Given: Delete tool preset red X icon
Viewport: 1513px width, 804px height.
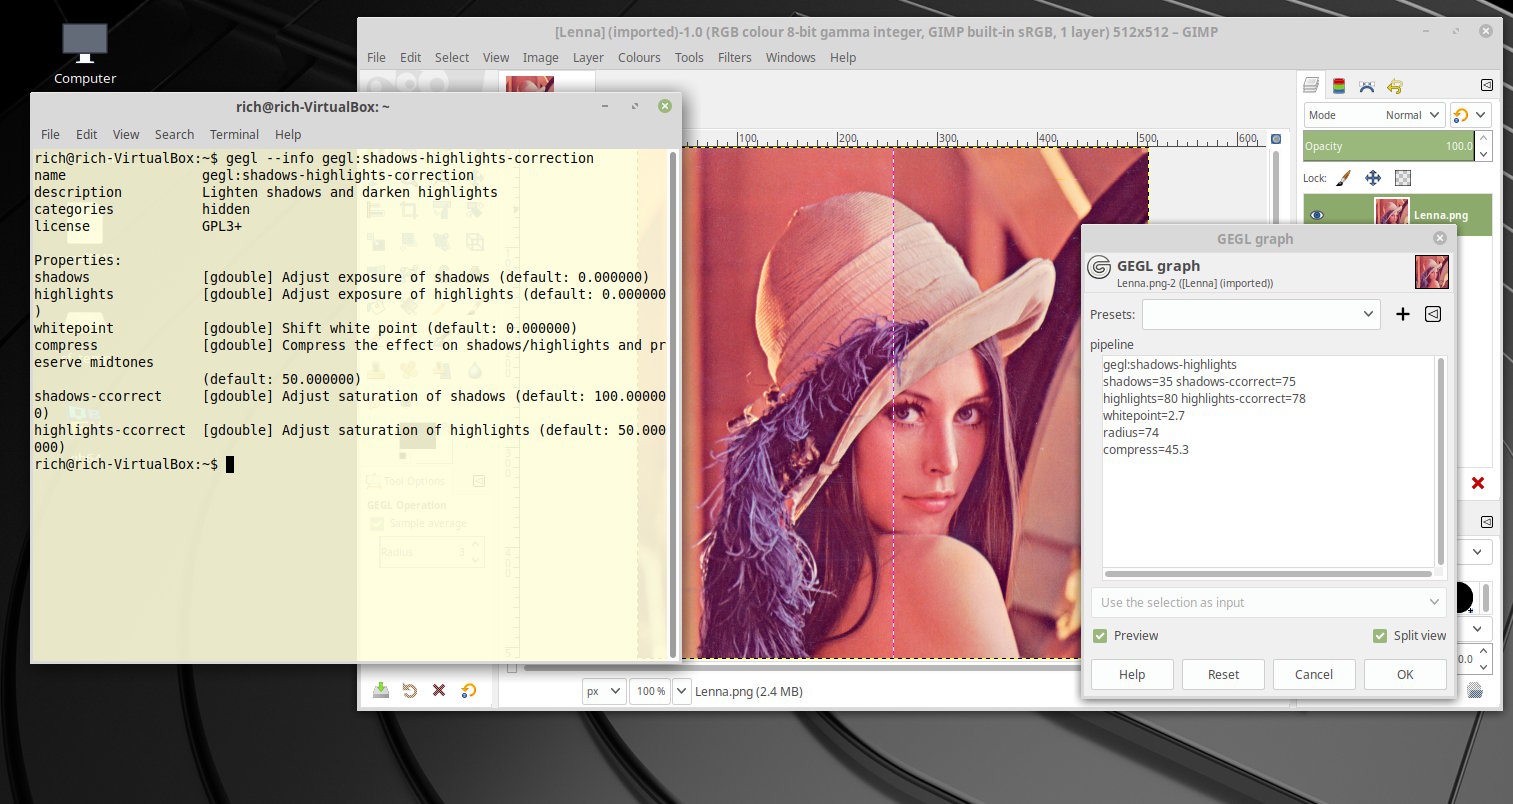Looking at the screenshot, I should [439, 690].
